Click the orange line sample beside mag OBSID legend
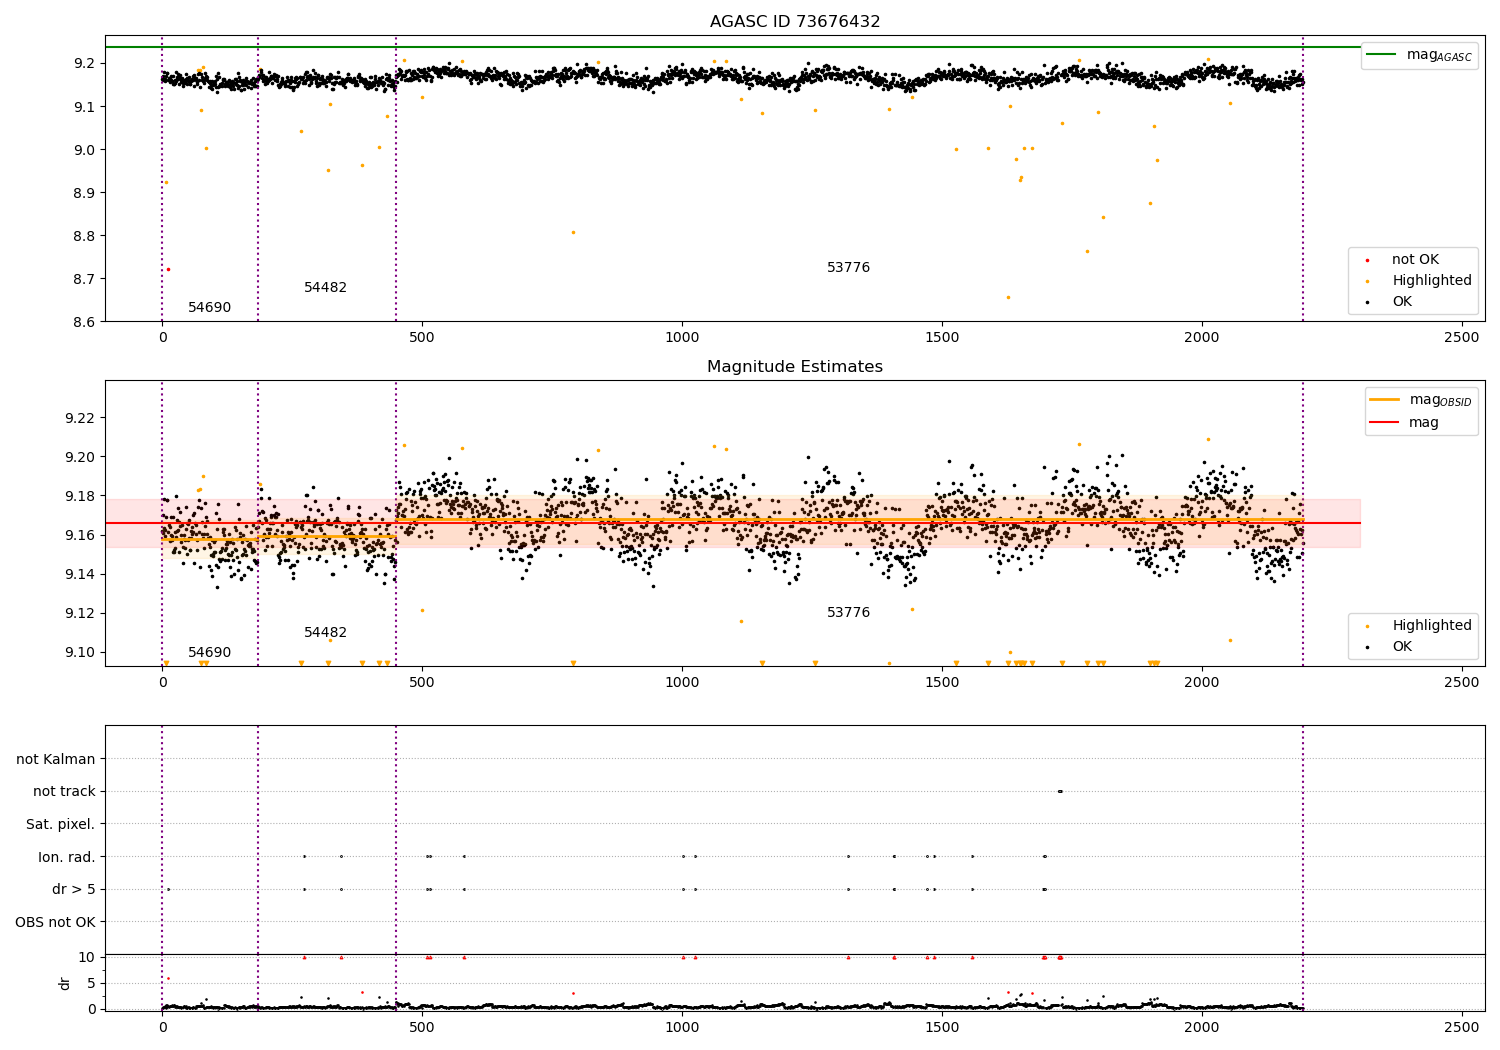Image resolution: width=1500 pixels, height=1050 pixels. point(1384,399)
